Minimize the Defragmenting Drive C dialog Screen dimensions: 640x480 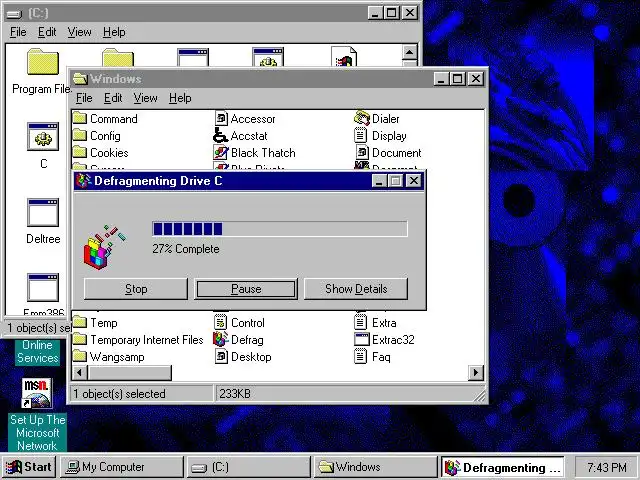click(x=379, y=180)
